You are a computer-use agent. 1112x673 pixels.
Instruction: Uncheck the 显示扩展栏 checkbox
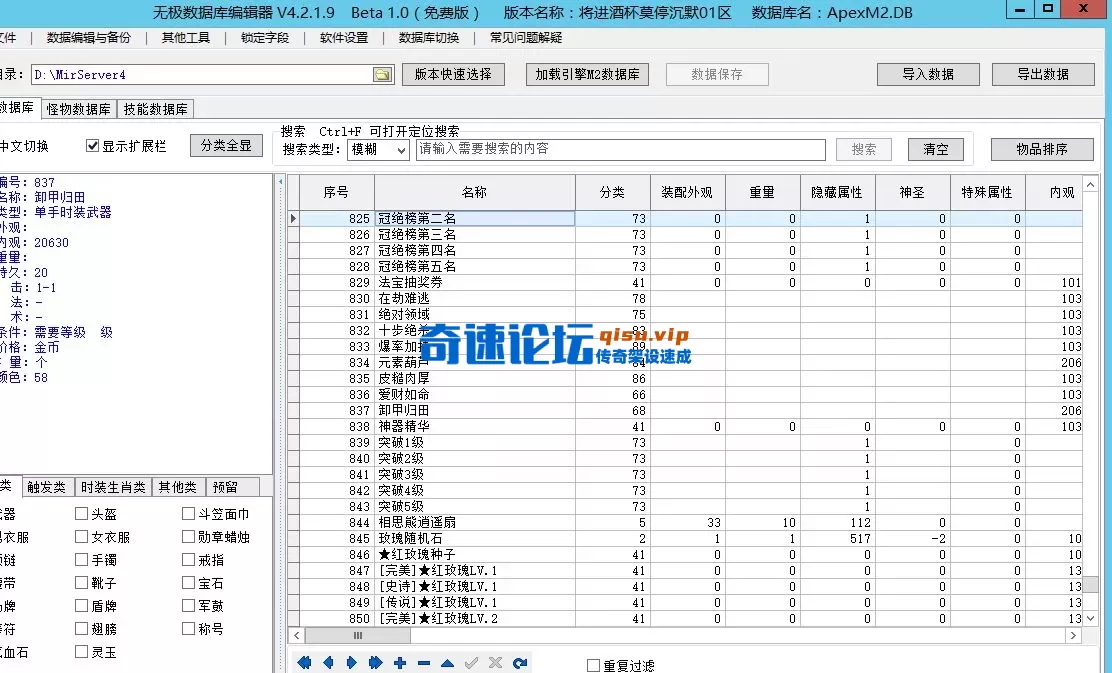pyautogui.click(x=94, y=145)
